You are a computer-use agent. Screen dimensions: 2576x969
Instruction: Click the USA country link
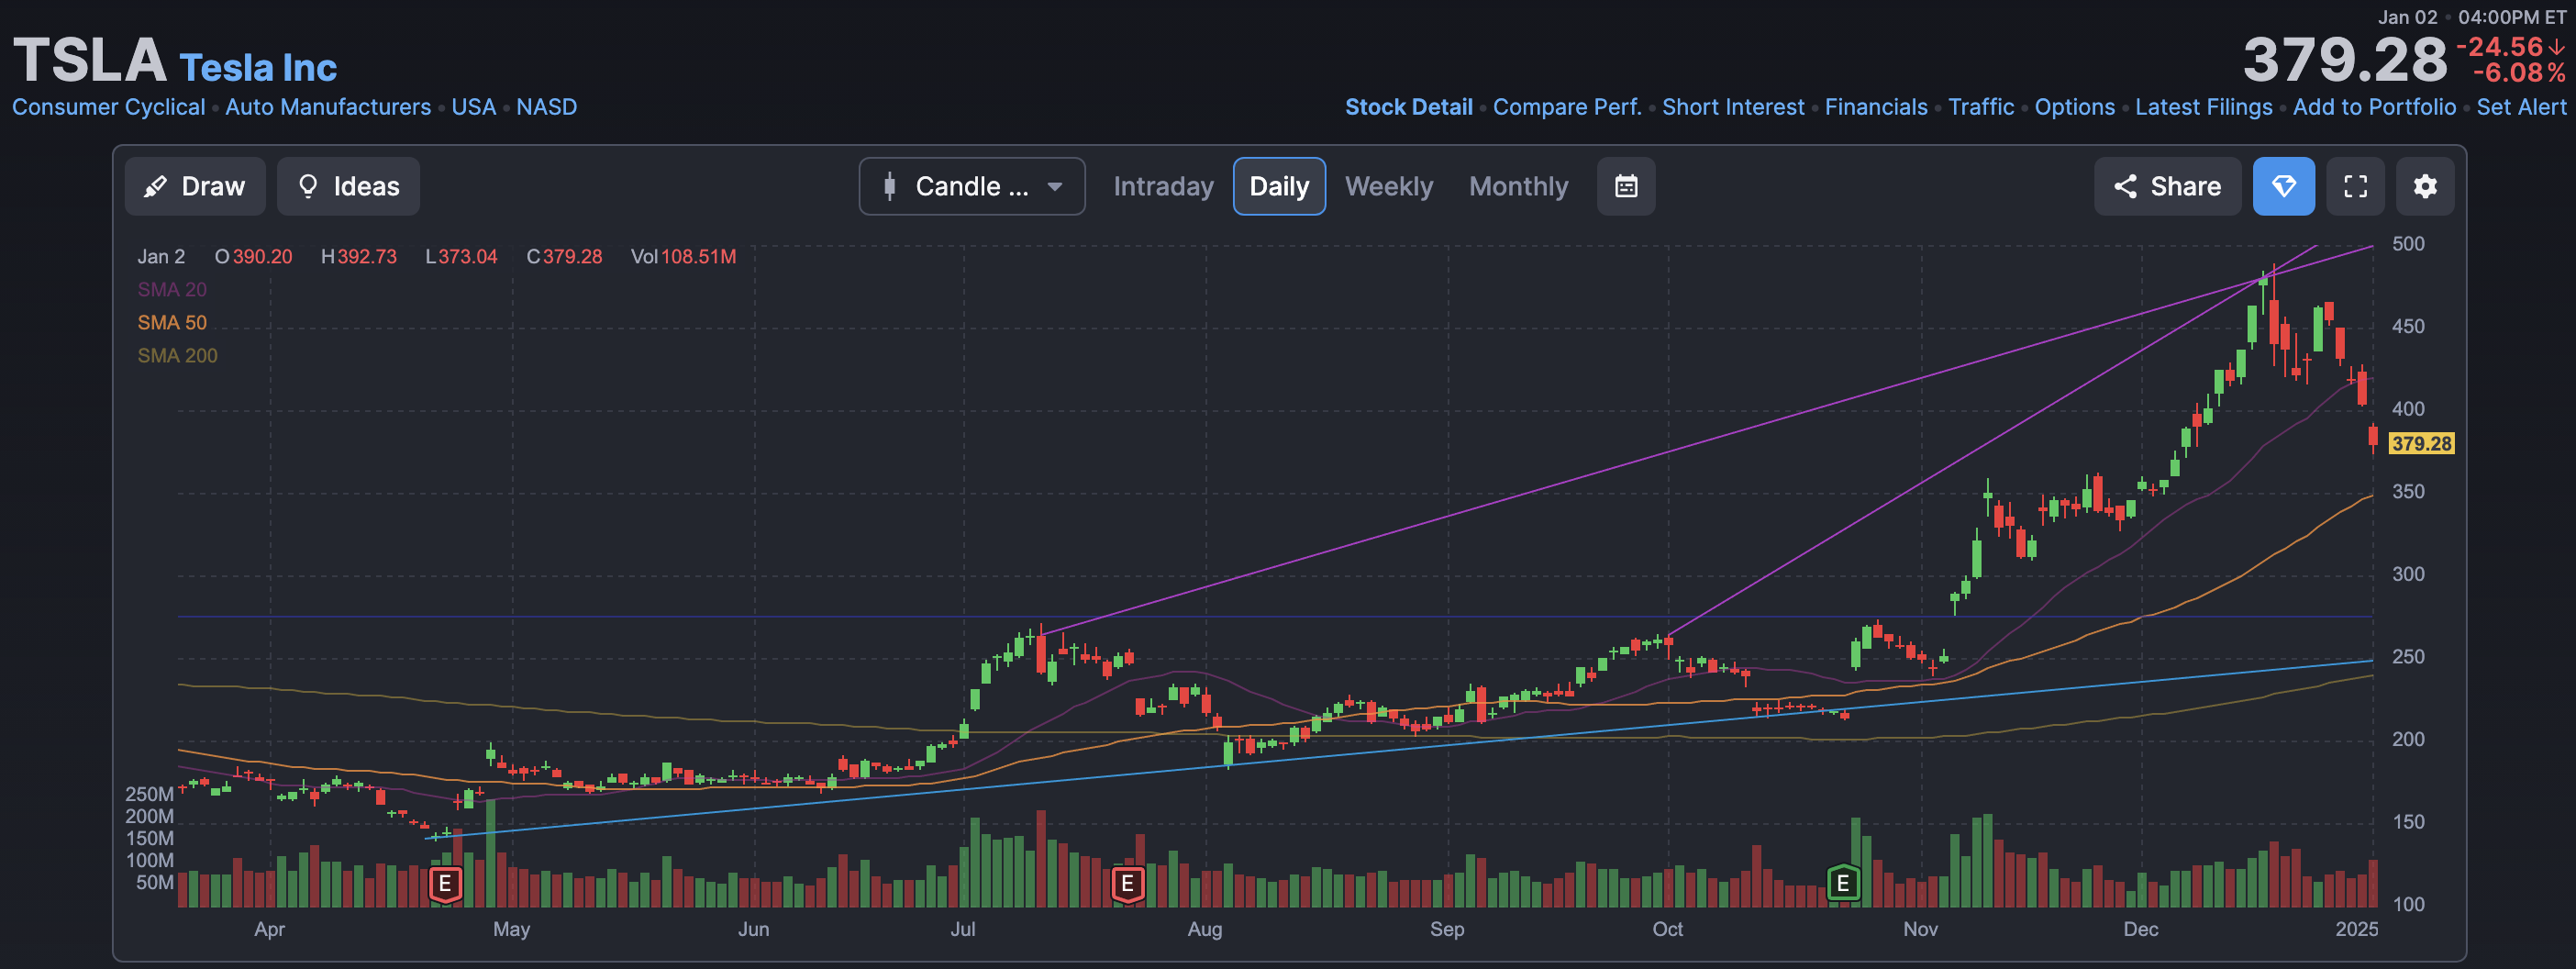473,107
